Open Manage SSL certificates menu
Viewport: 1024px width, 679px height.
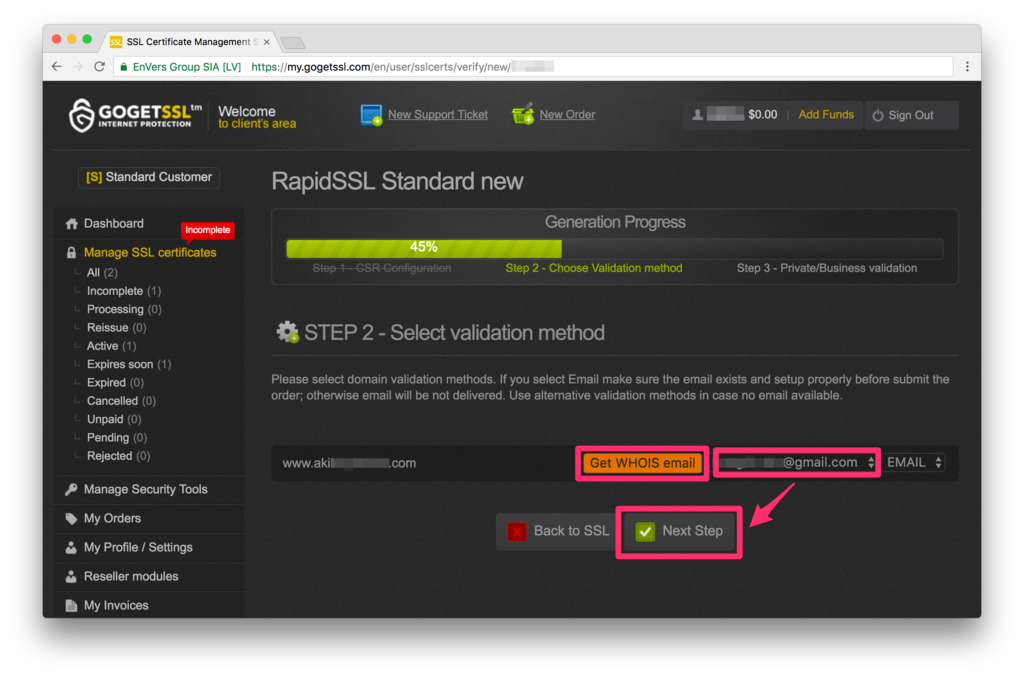pos(150,253)
